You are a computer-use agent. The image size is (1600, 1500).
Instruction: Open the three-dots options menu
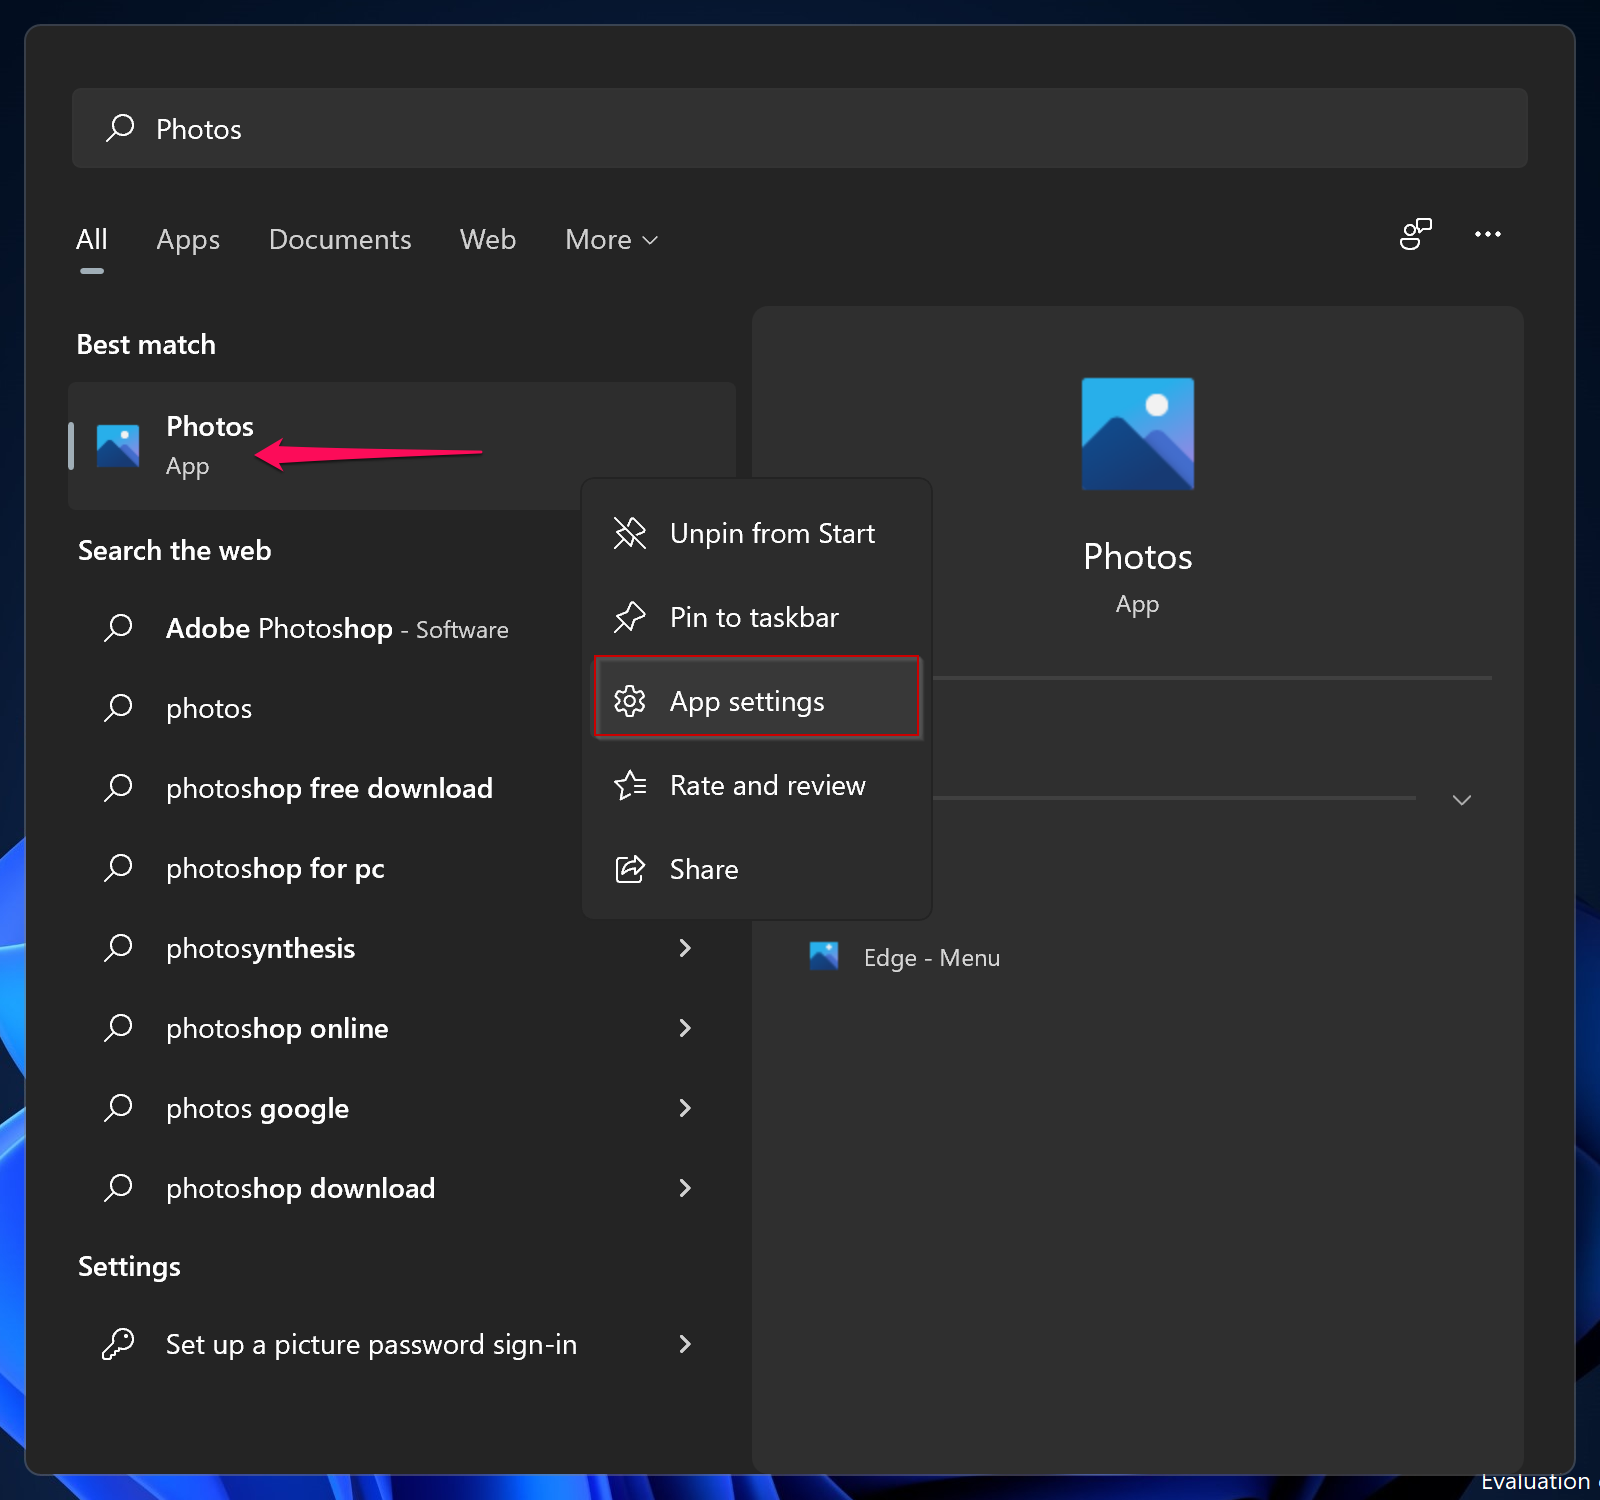(x=1488, y=234)
